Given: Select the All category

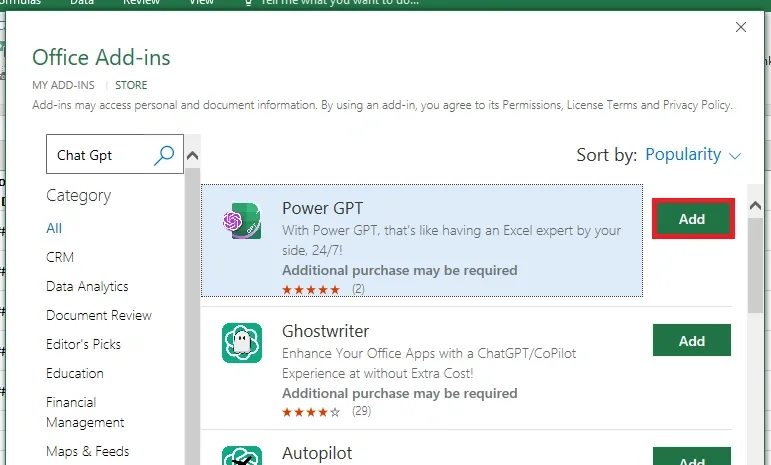Looking at the screenshot, I should [54, 228].
